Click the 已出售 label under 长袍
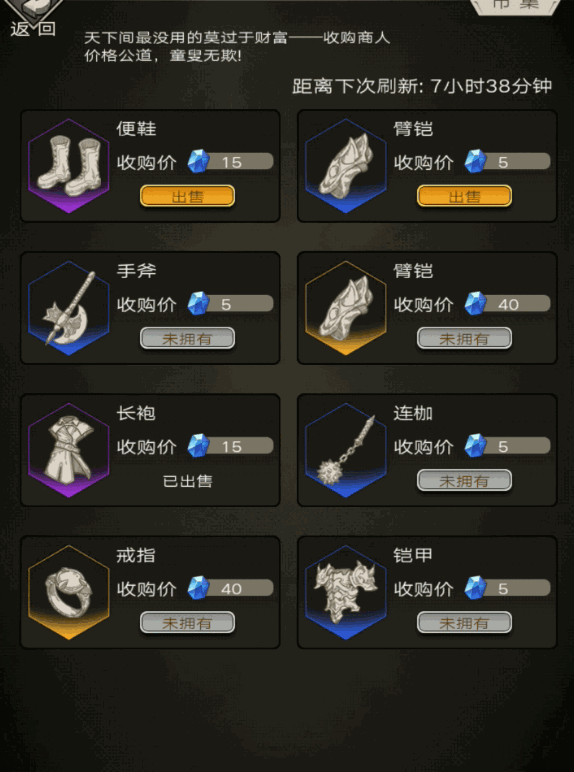Screen dimensions: 574x772 pyautogui.click(x=188, y=481)
